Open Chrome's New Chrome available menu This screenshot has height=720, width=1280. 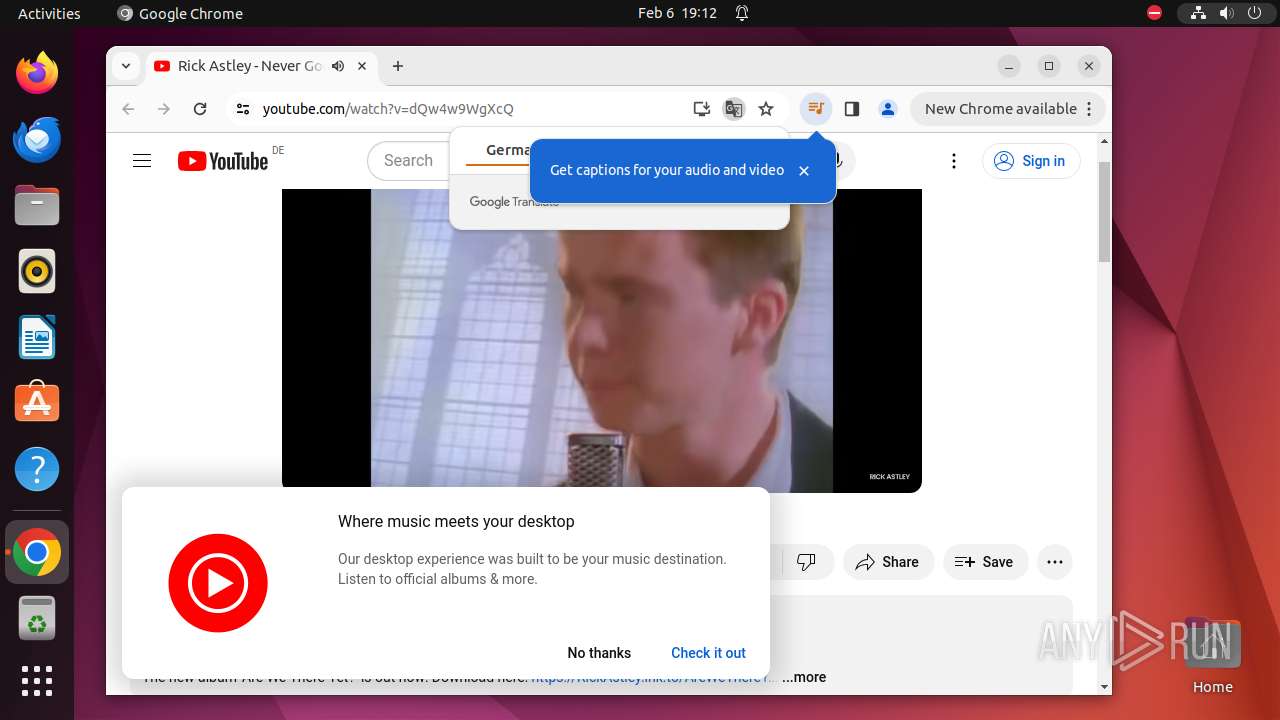click(x=1008, y=109)
